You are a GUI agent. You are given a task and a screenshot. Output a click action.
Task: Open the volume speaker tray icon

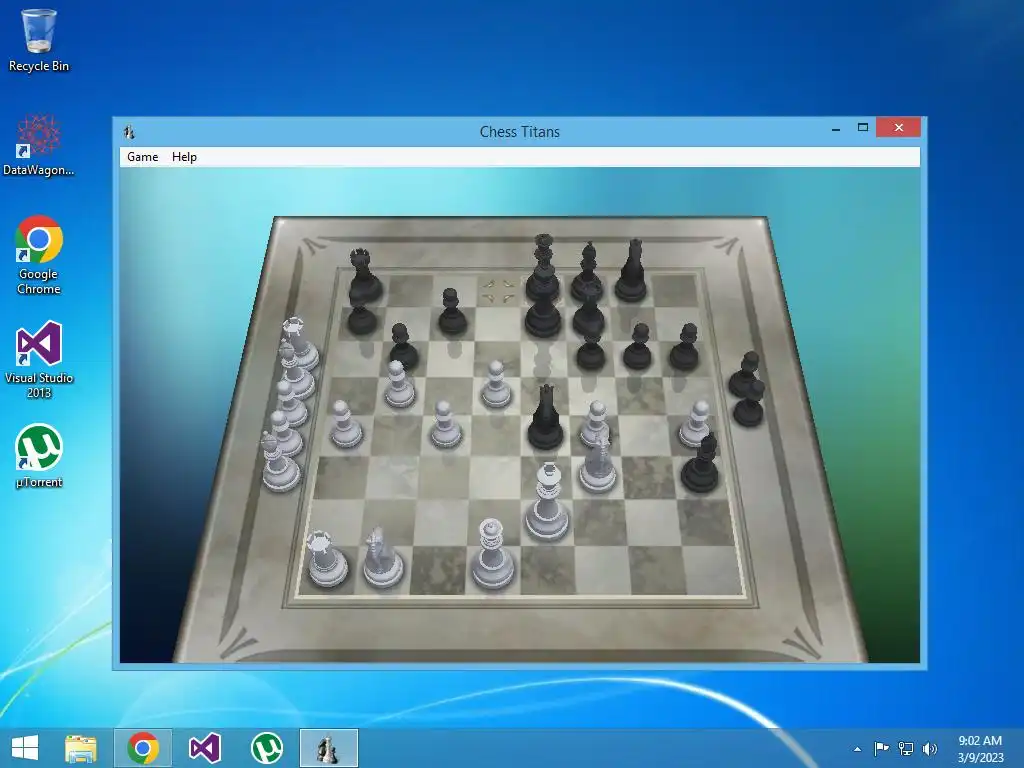(929, 748)
